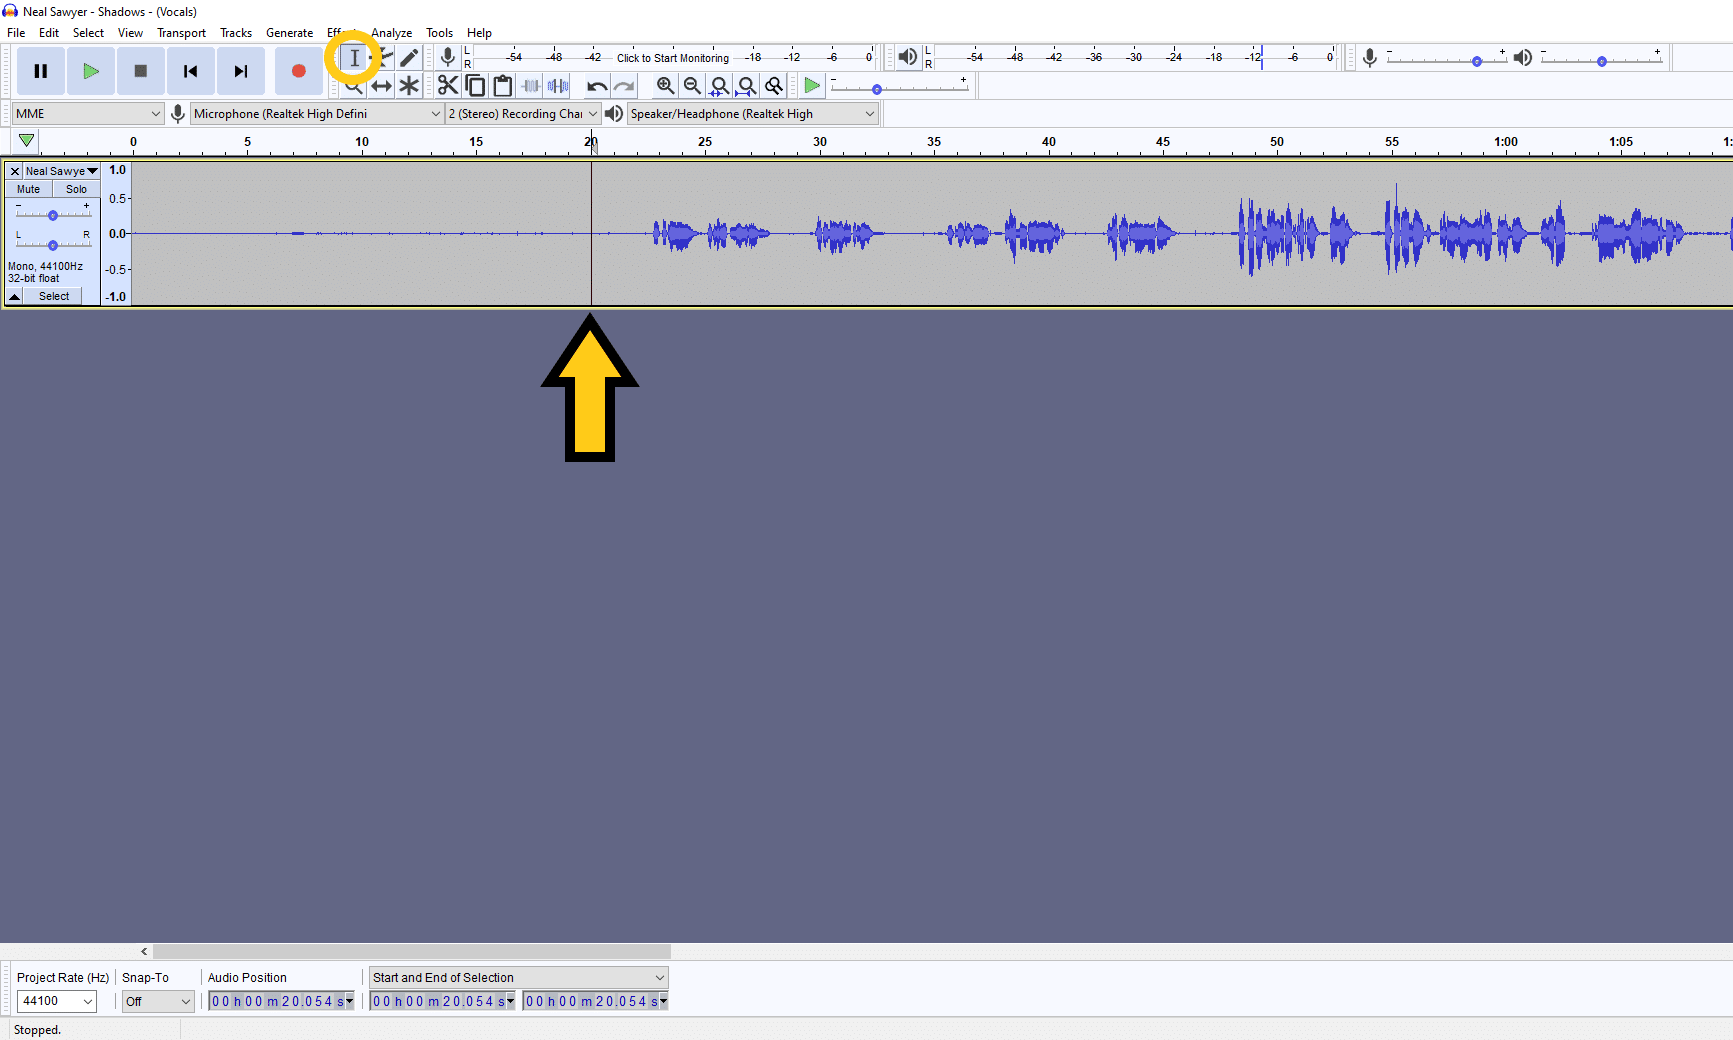Open the Recording Channels dropdown
The image size is (1733, 1040).
[521, 113]
